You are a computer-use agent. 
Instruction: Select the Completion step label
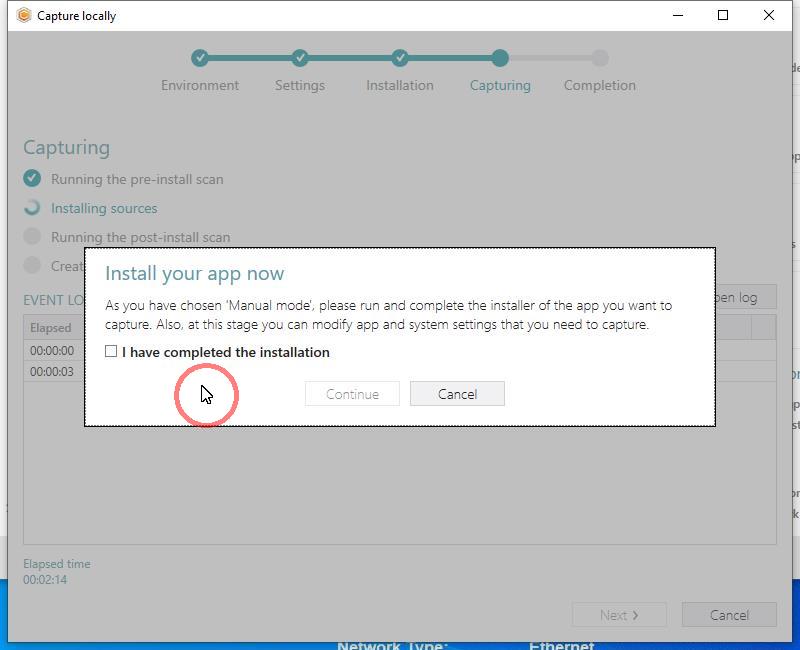pyautogui.click(x=599, y=85)
